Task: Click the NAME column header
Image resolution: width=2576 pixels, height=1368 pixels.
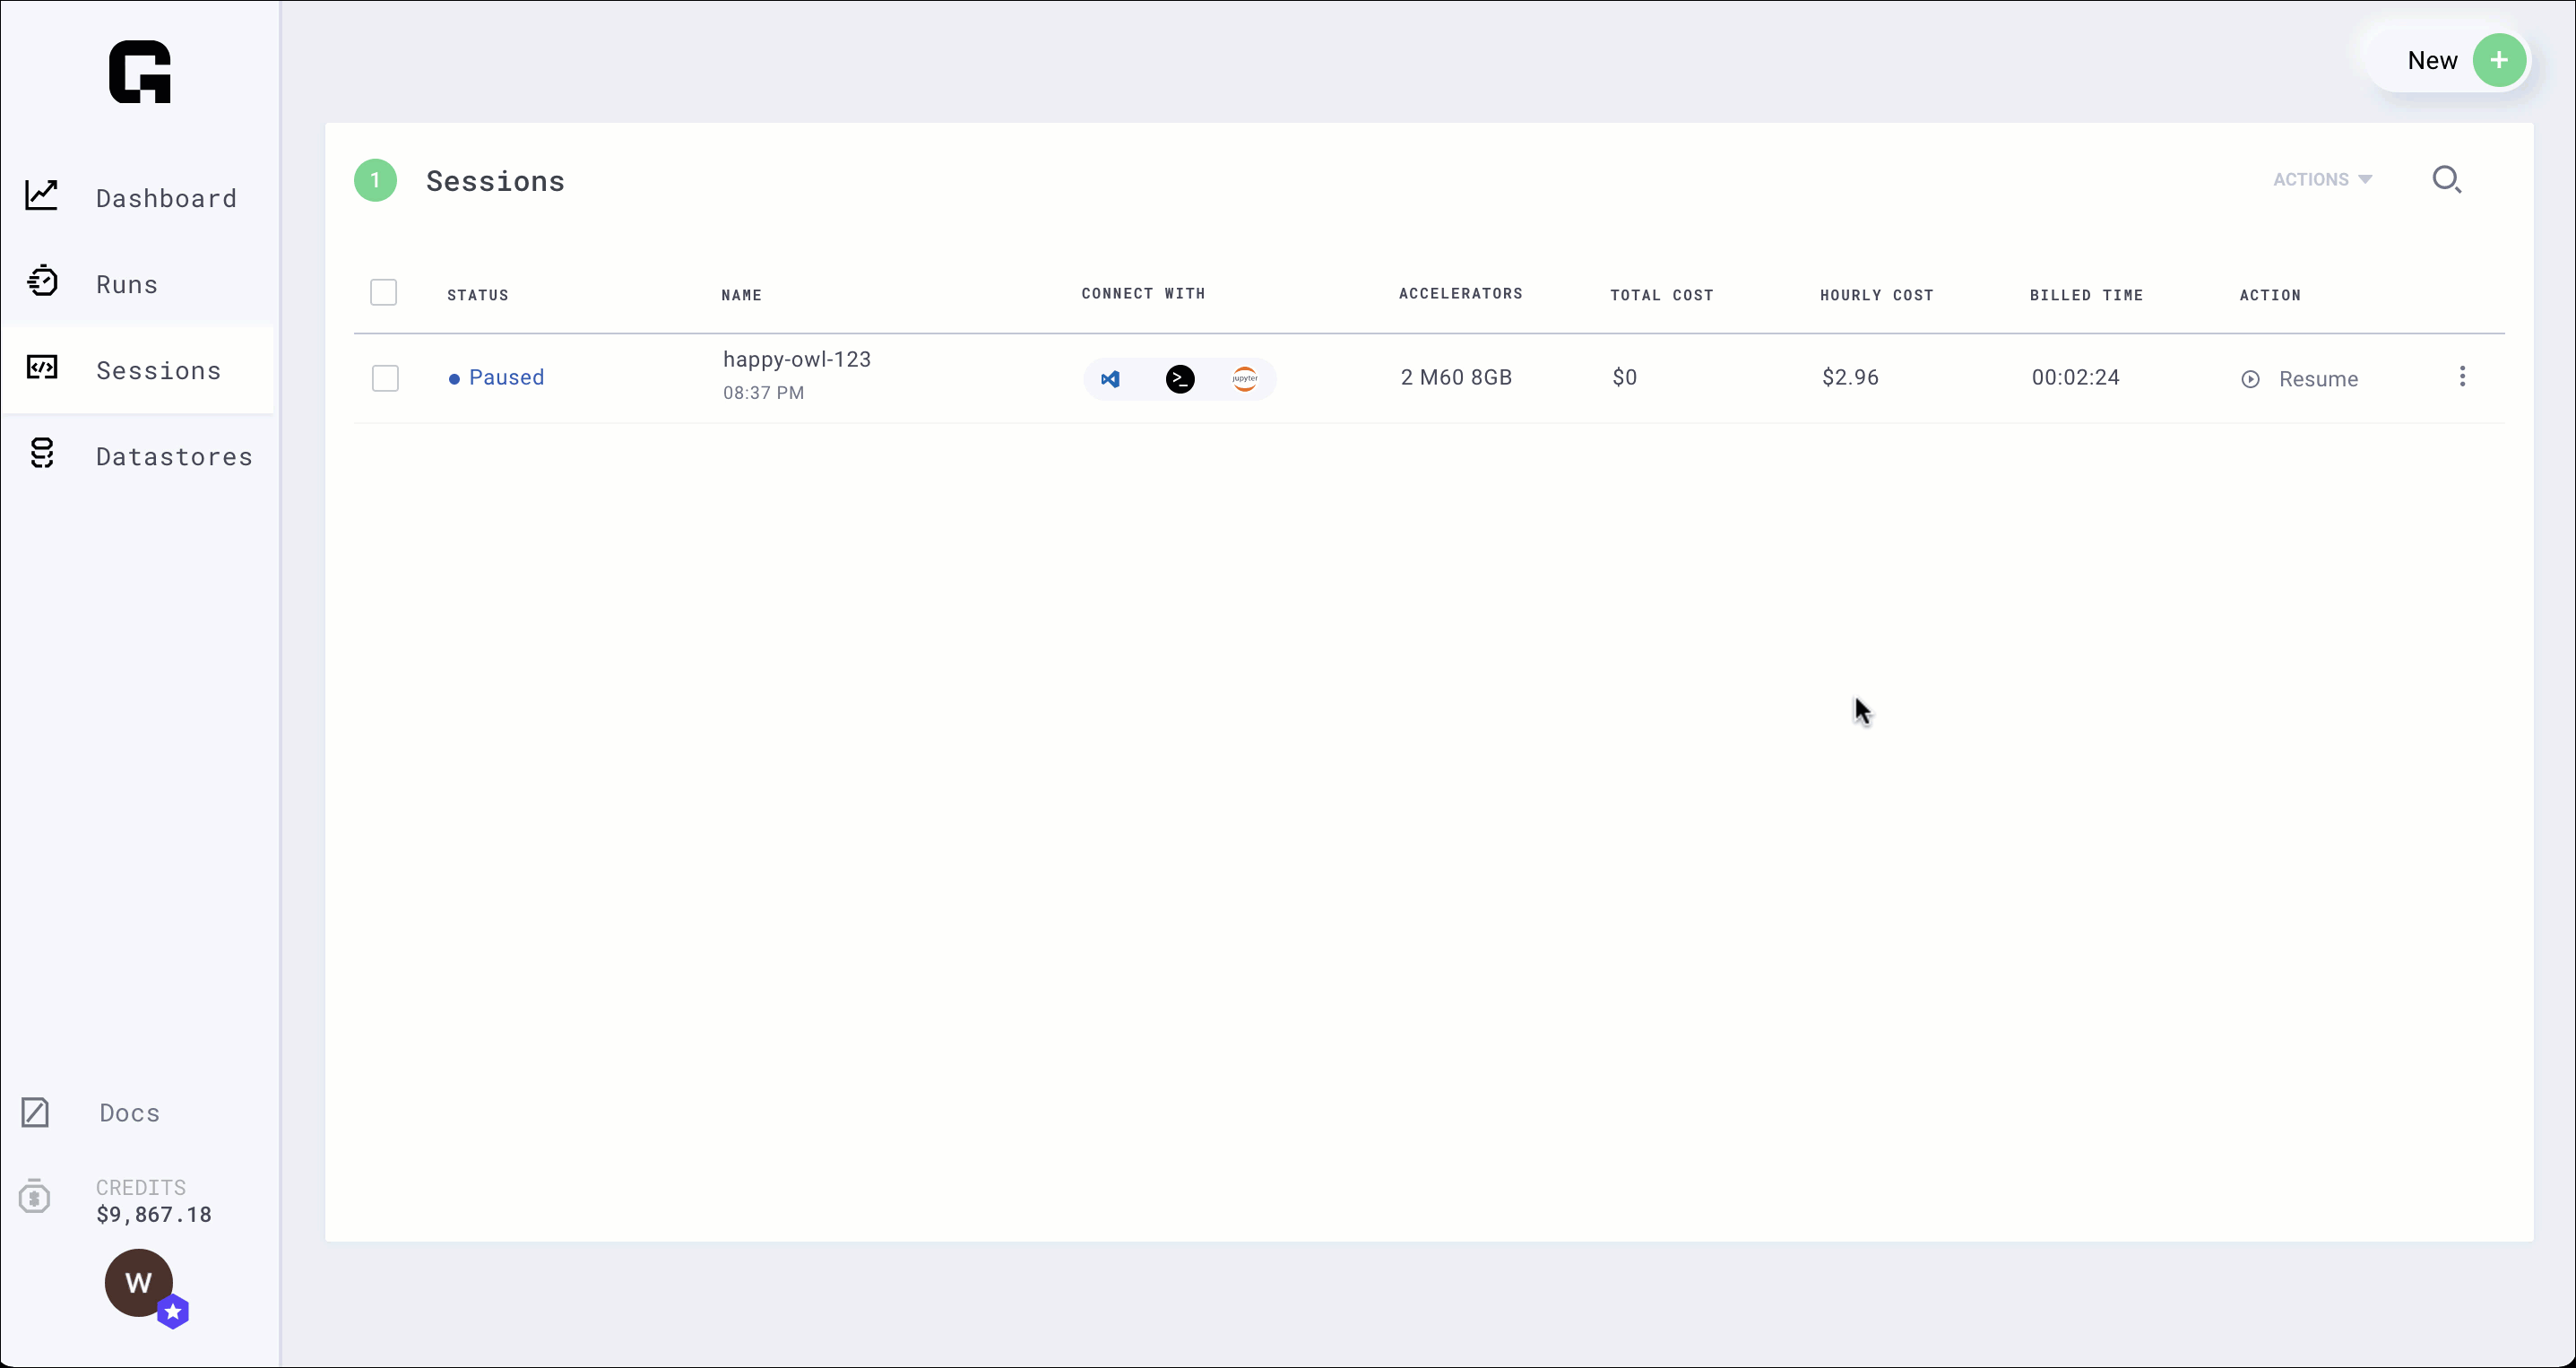Action: tap(742, 295)
